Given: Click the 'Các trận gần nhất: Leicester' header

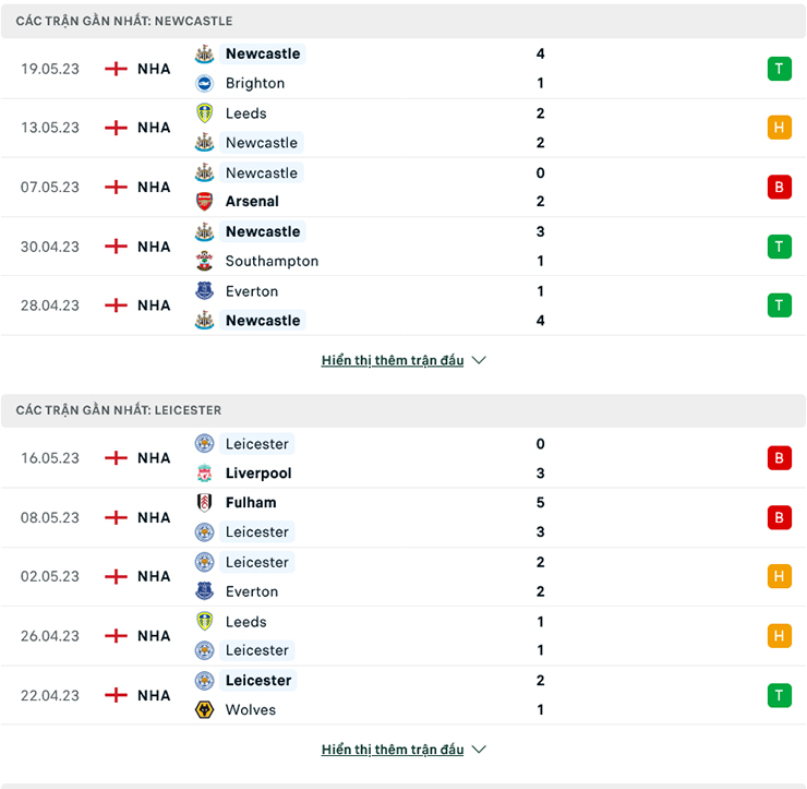Looking at the screenshot, I should 119,410.
